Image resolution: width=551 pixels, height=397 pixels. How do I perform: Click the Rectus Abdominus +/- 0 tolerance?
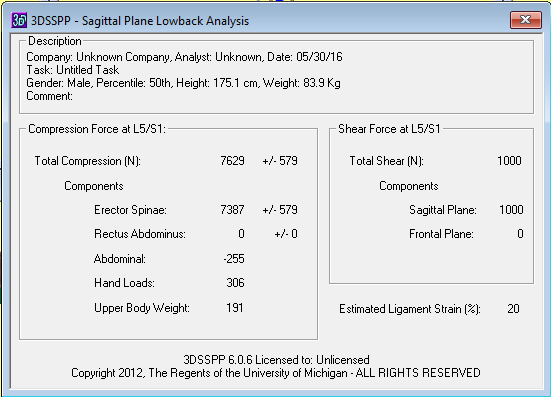[x=286, y=234]
